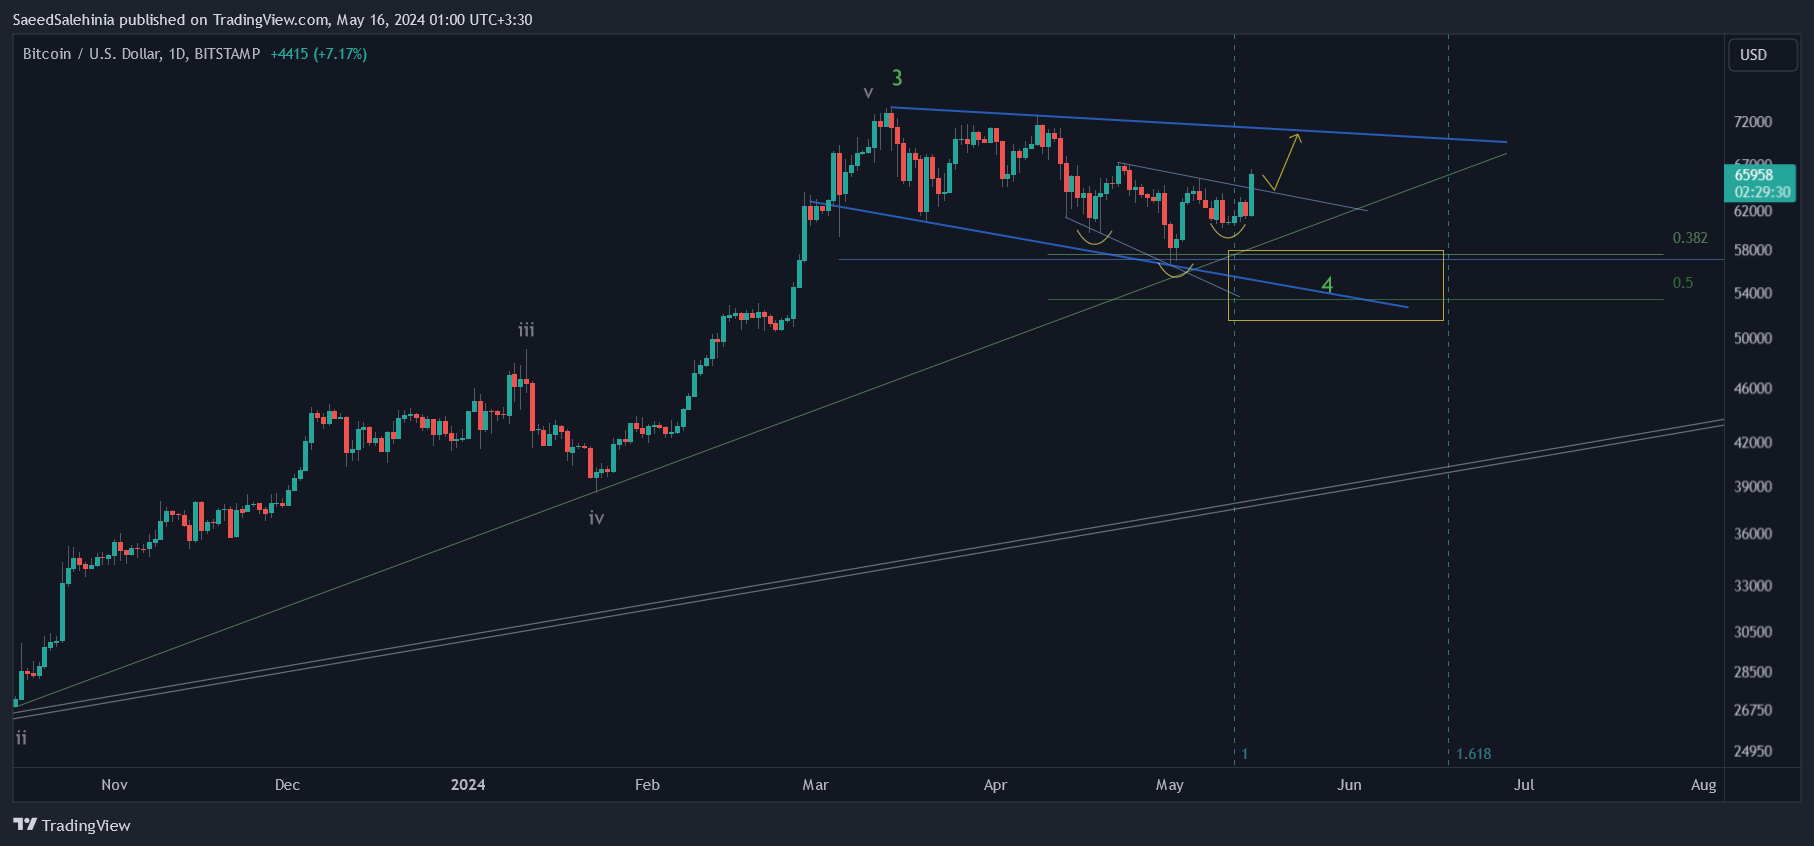Click the 2024 date axis label

(468, 785)
